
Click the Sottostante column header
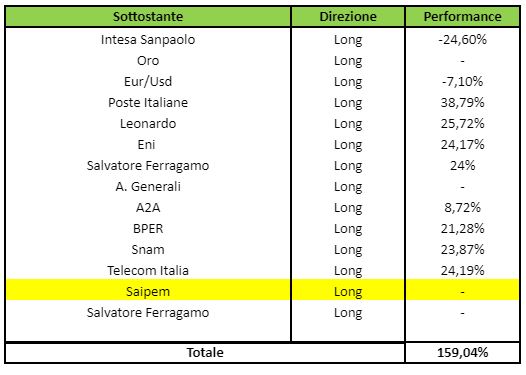coord(148,16)
